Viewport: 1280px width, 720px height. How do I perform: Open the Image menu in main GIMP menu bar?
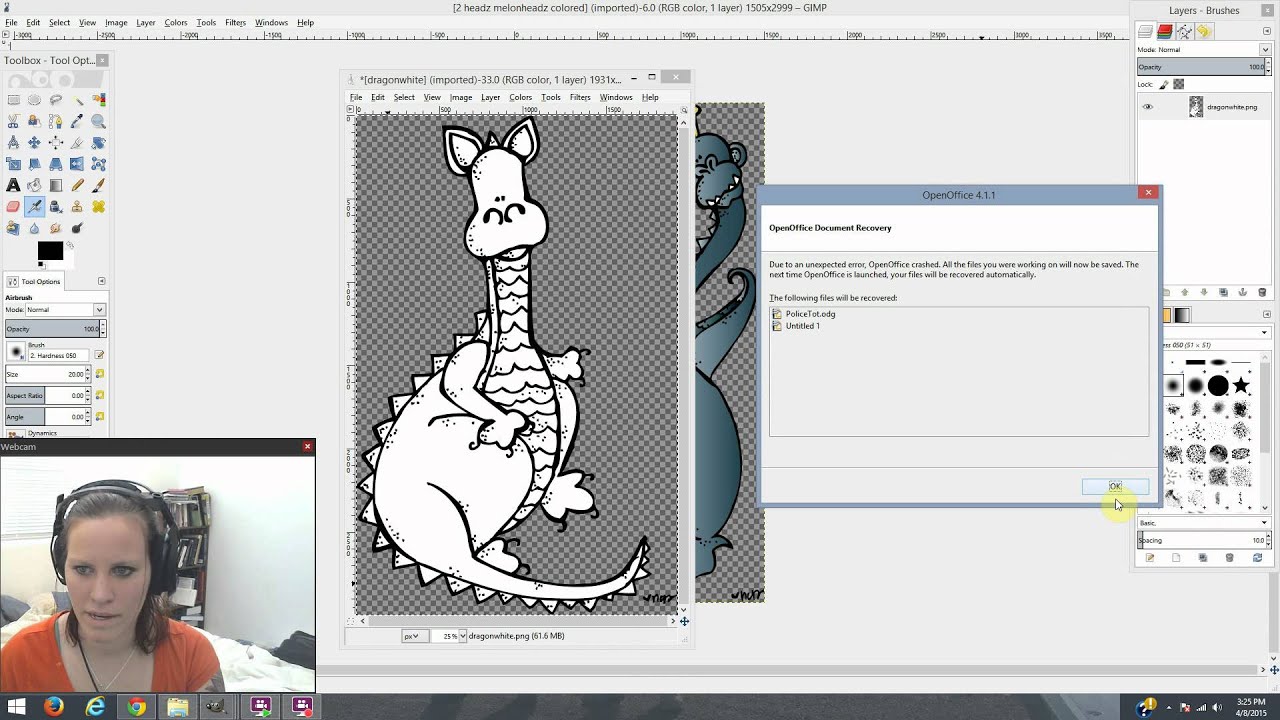[116, 22]
